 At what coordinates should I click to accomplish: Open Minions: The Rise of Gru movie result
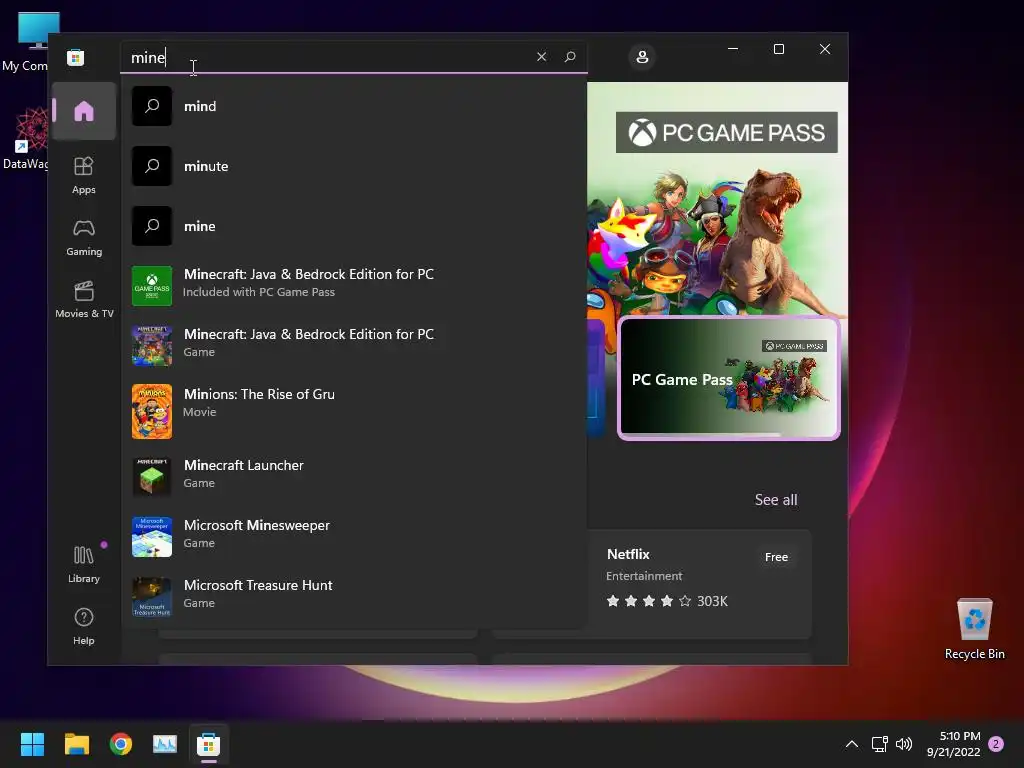pyautogui.click(x=354, y=409)
